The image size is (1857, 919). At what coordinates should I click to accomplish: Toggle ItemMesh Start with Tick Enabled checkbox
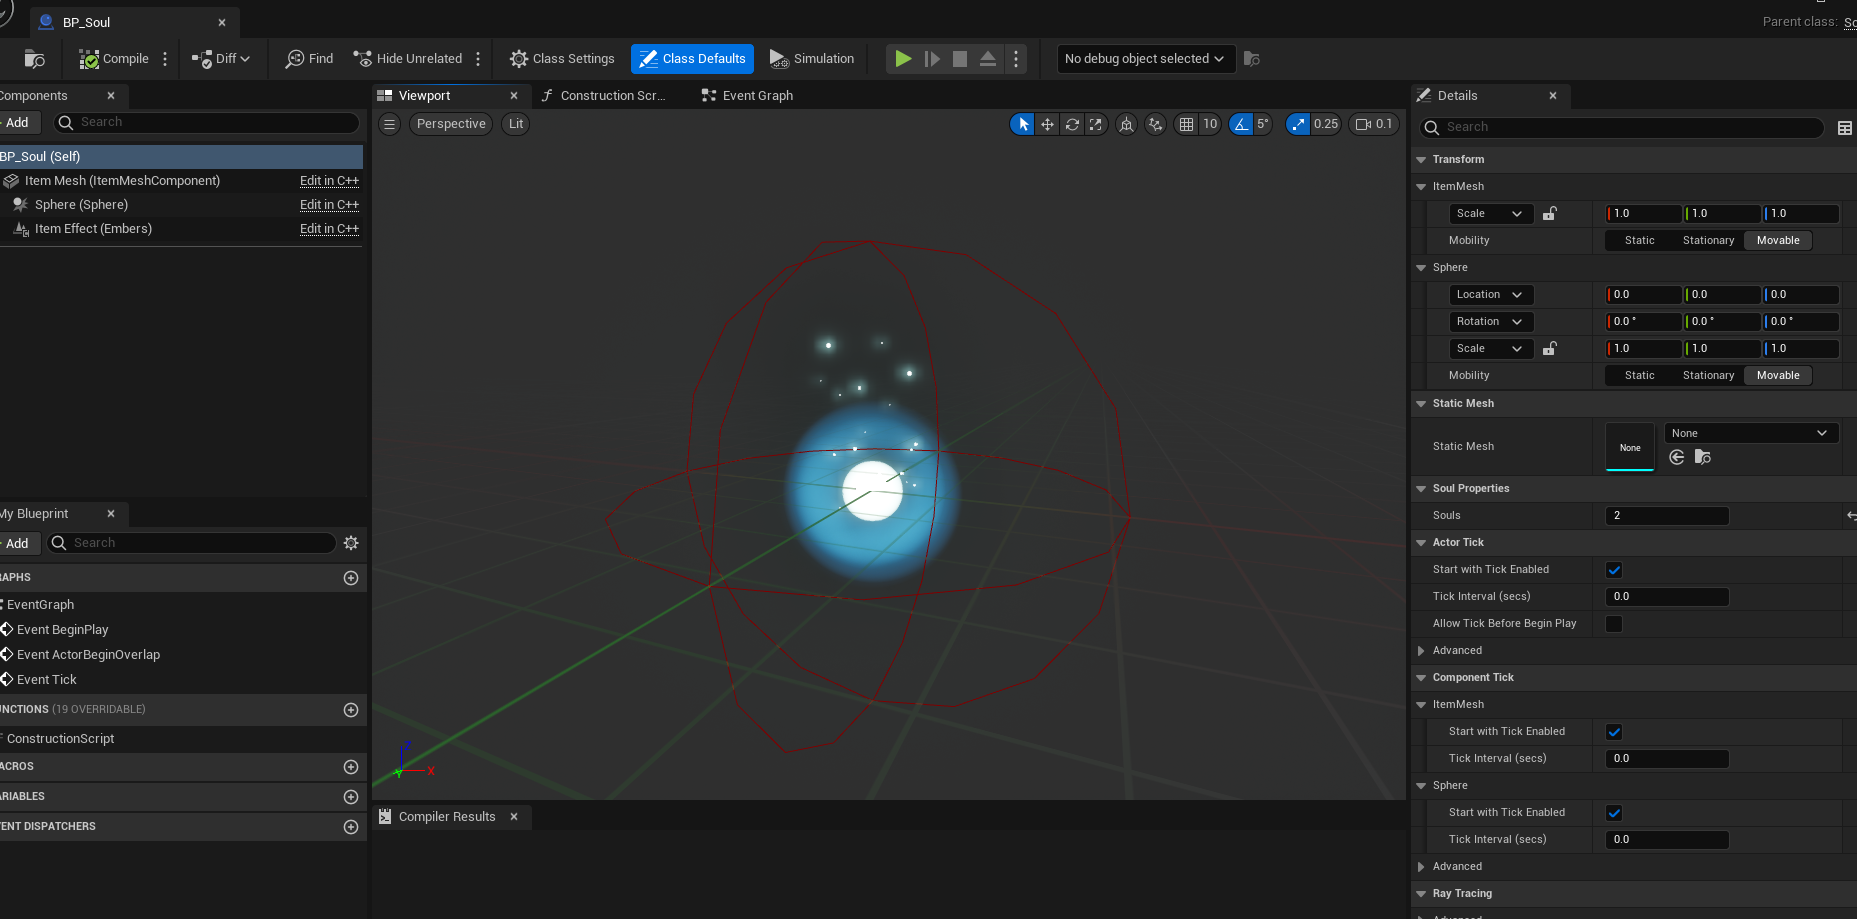(1614, 732)
